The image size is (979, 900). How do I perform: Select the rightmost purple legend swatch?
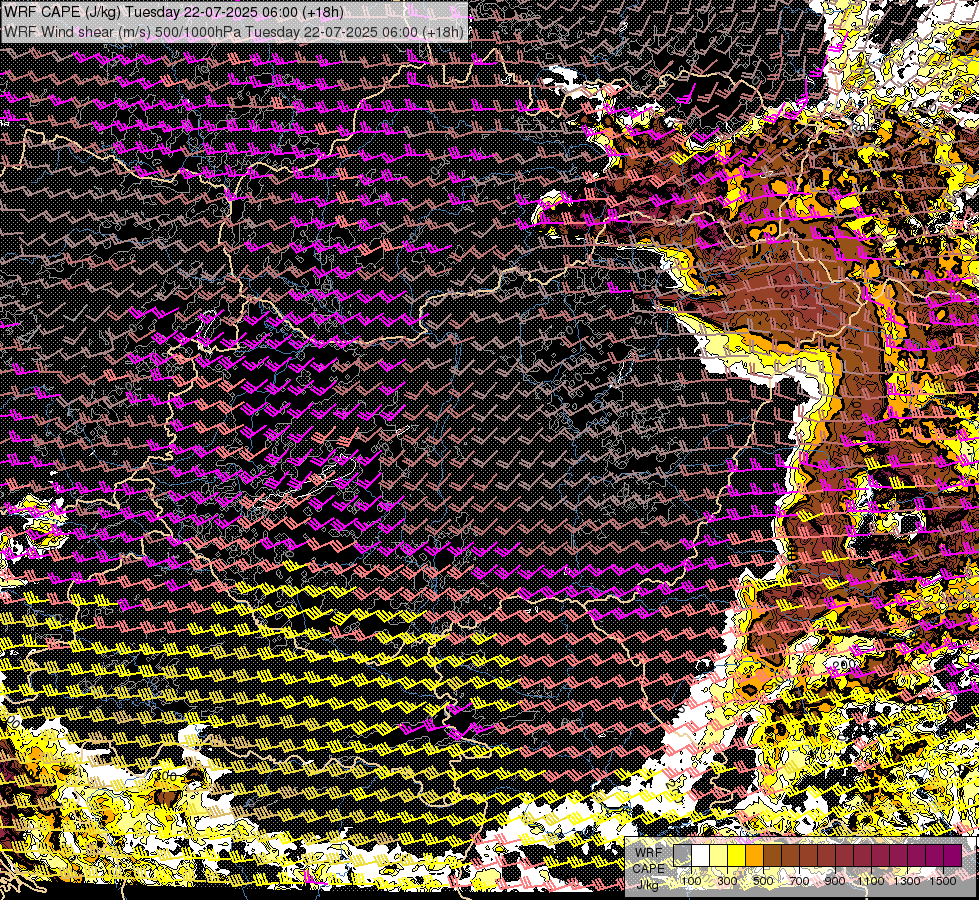coord(953,855)
